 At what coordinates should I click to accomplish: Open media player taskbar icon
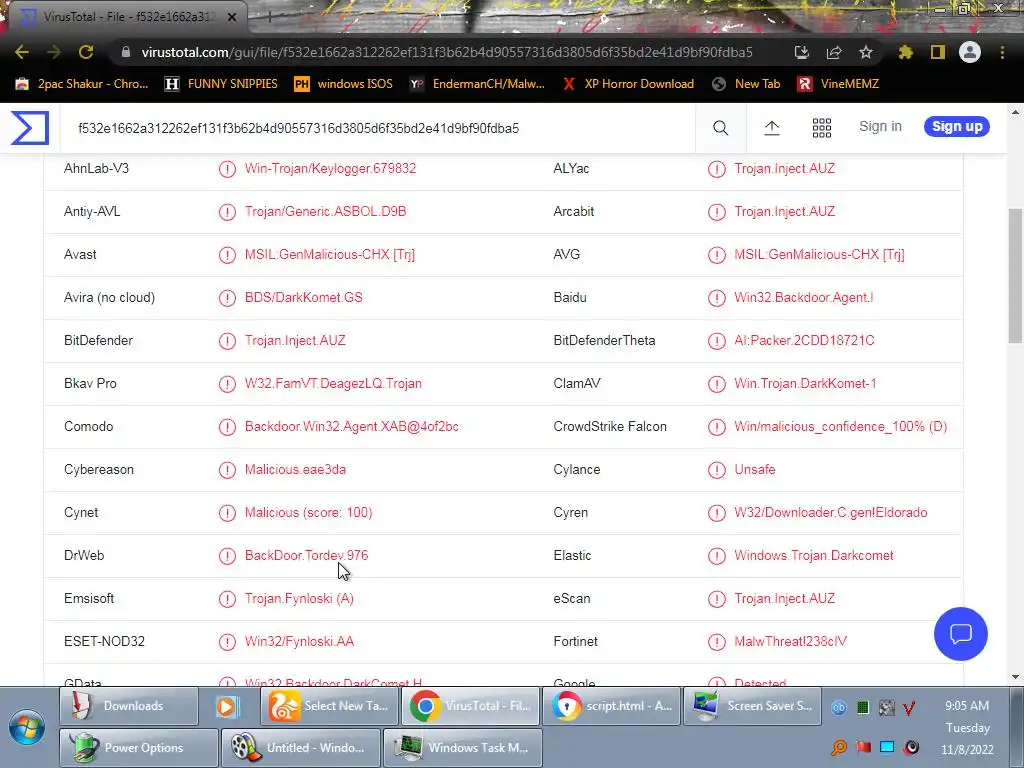point(227,706)
